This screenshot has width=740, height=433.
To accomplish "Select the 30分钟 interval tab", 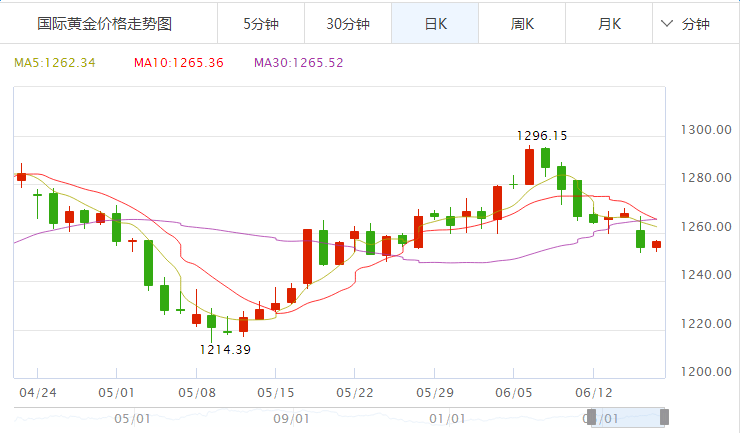I will point(348,24).
